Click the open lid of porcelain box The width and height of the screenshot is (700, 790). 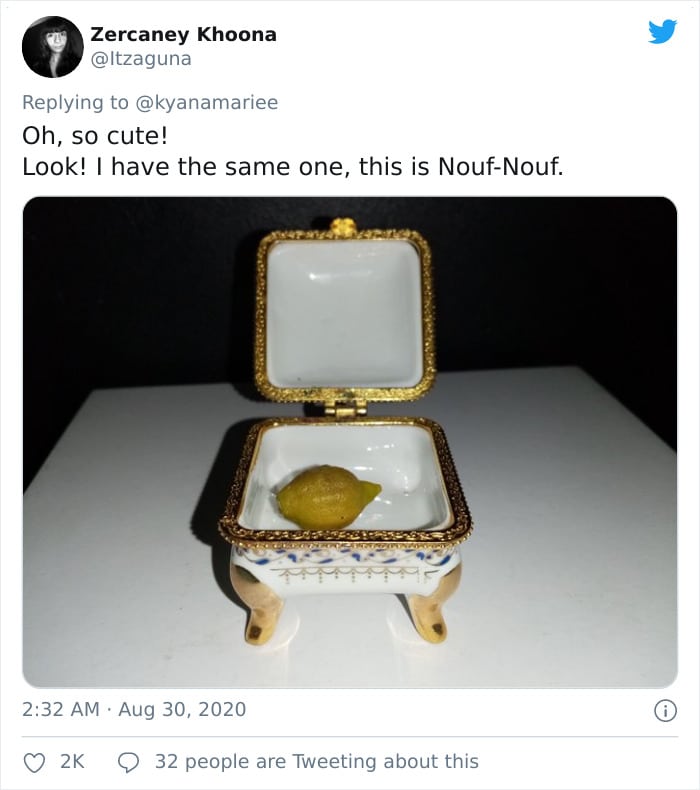pos(345,313)
